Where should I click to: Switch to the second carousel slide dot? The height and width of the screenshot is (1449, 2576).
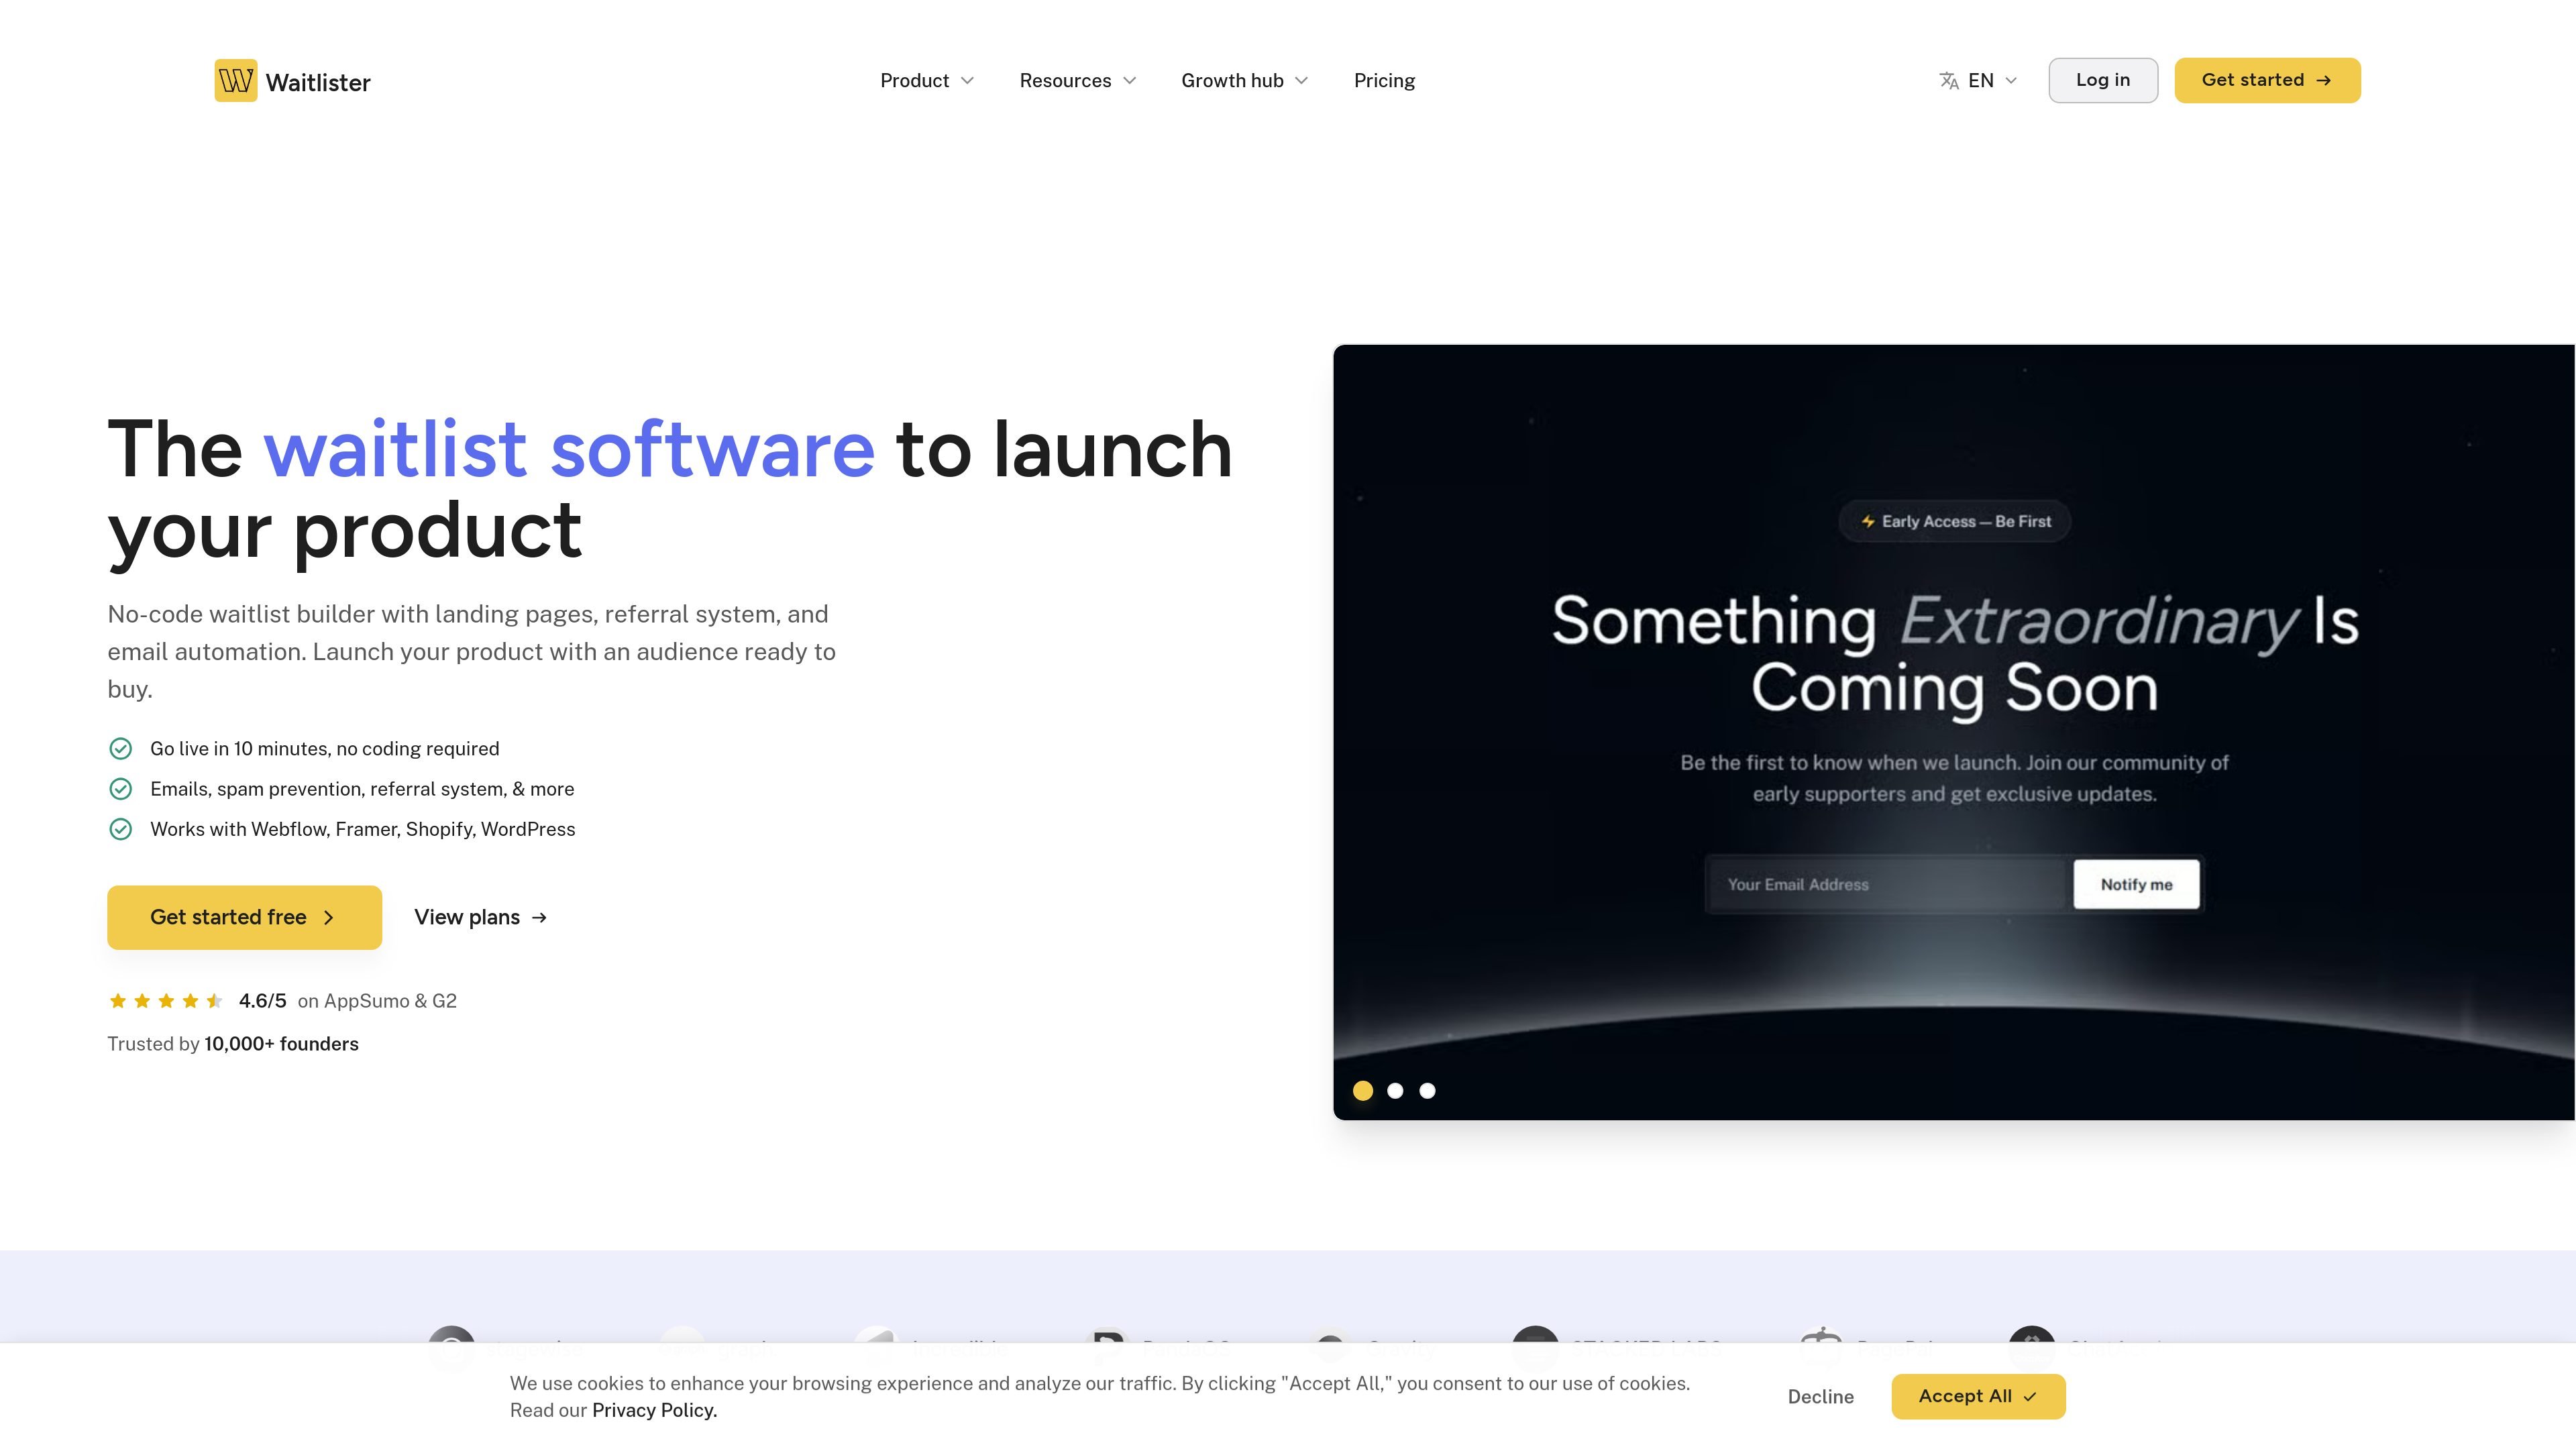point(1395,1091)
